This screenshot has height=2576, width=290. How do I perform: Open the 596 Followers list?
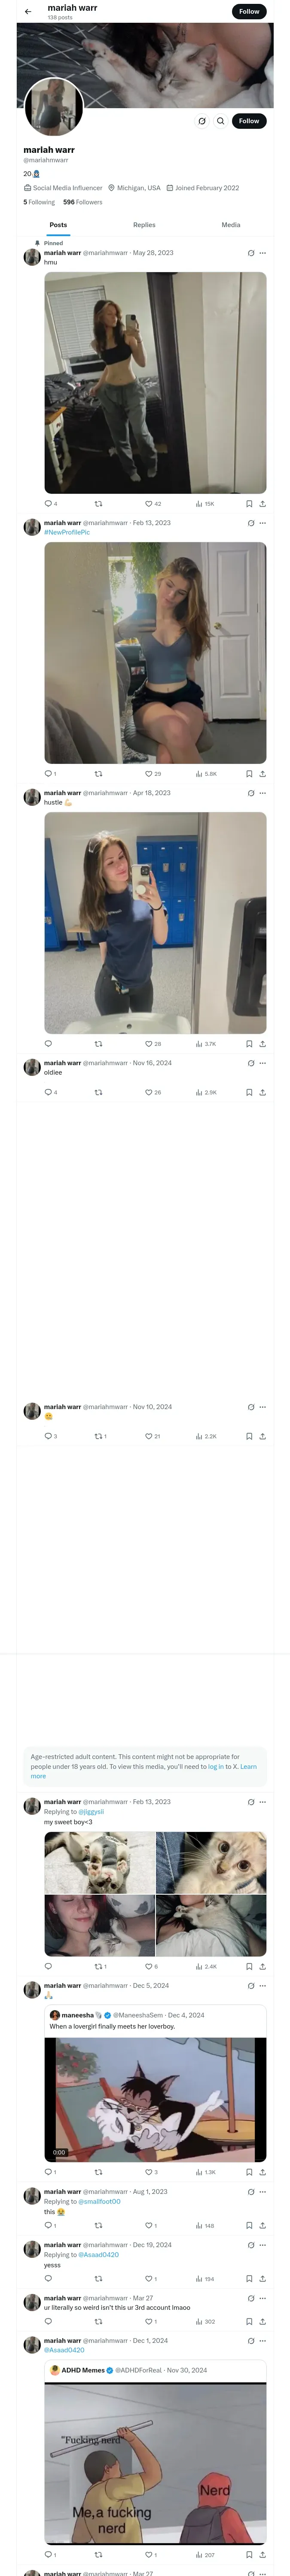click(83, 202)
